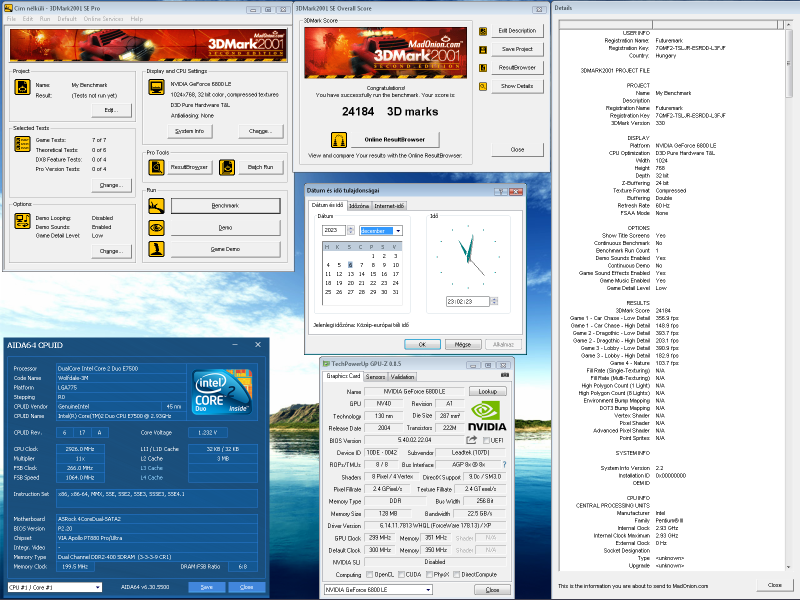
Task: Click the Lookup button in GPU-Z
Action: click(x=487, y=391)
